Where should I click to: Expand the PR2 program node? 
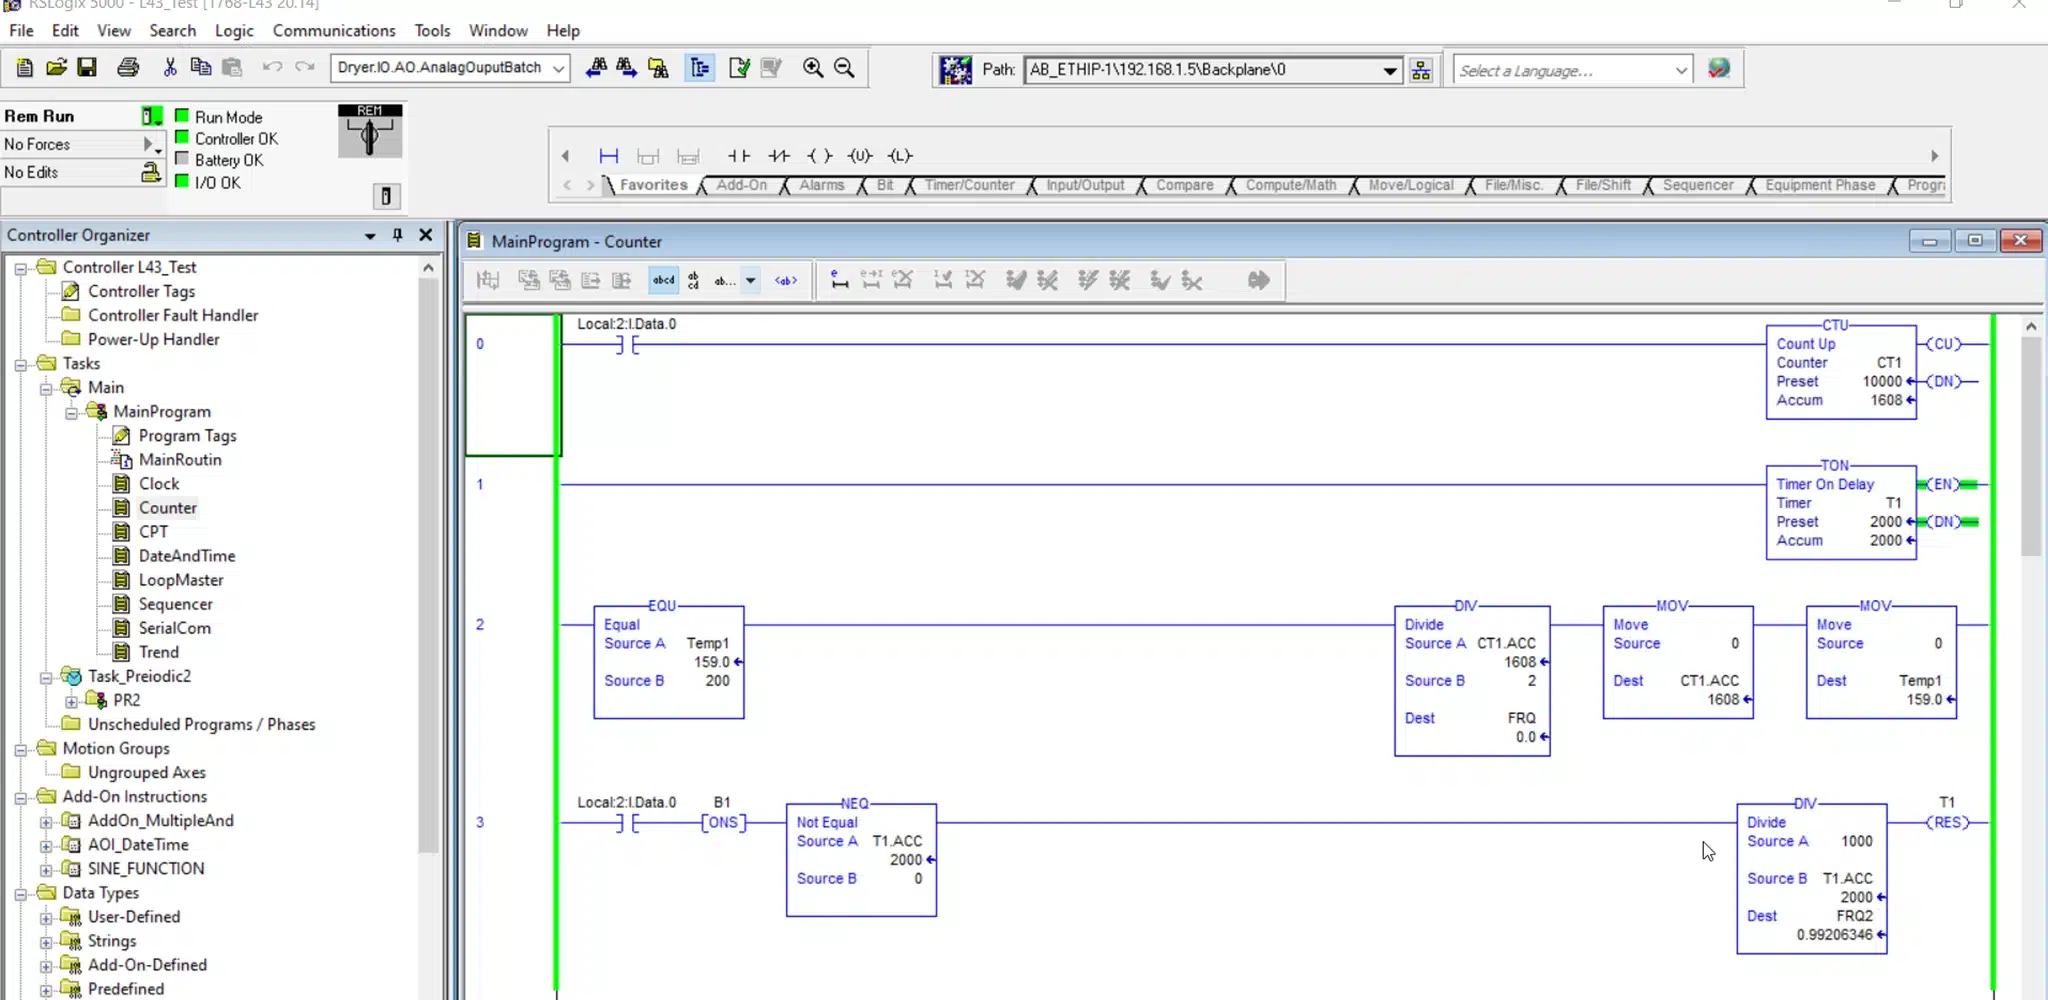(x=71, y=701)
